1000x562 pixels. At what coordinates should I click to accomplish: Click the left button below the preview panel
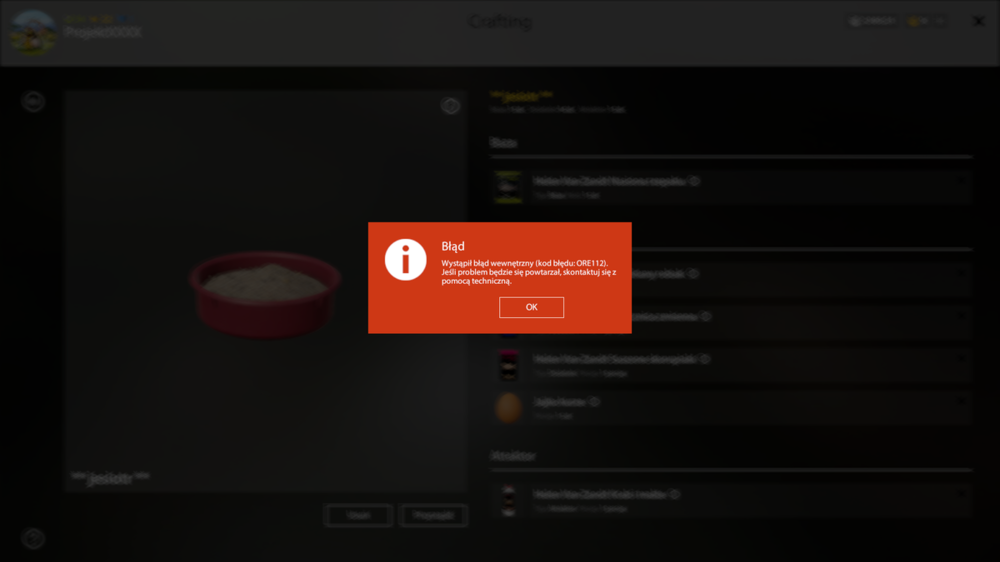coord(358,515)
